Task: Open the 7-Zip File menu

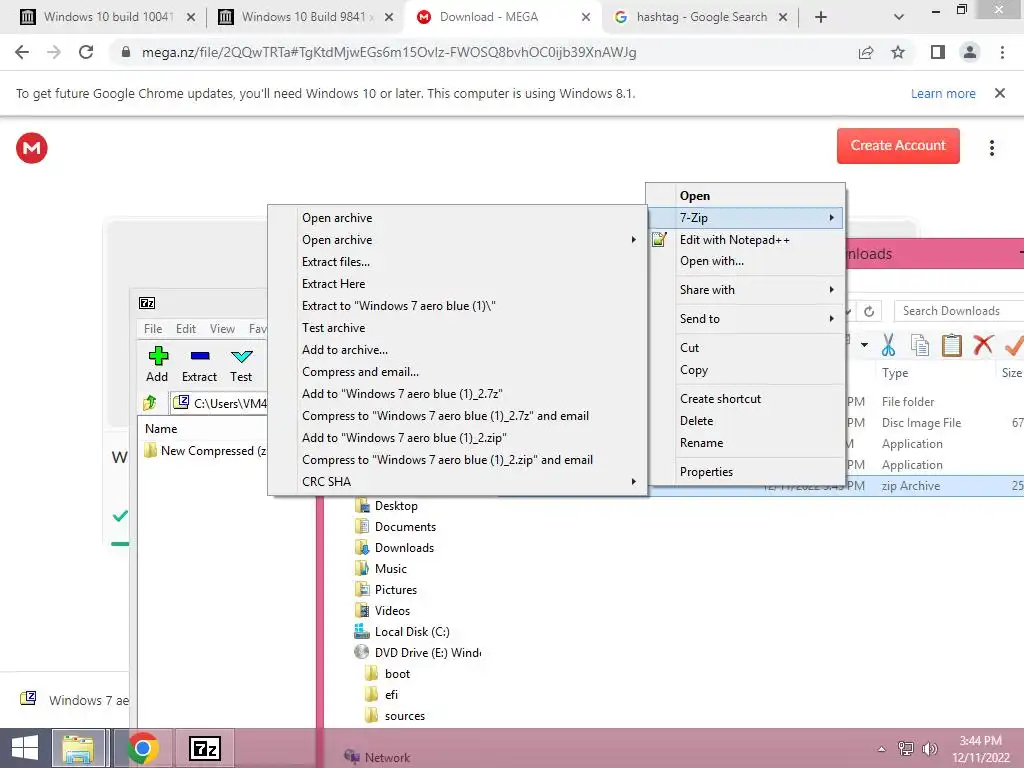Action: (x=153, y=328)
